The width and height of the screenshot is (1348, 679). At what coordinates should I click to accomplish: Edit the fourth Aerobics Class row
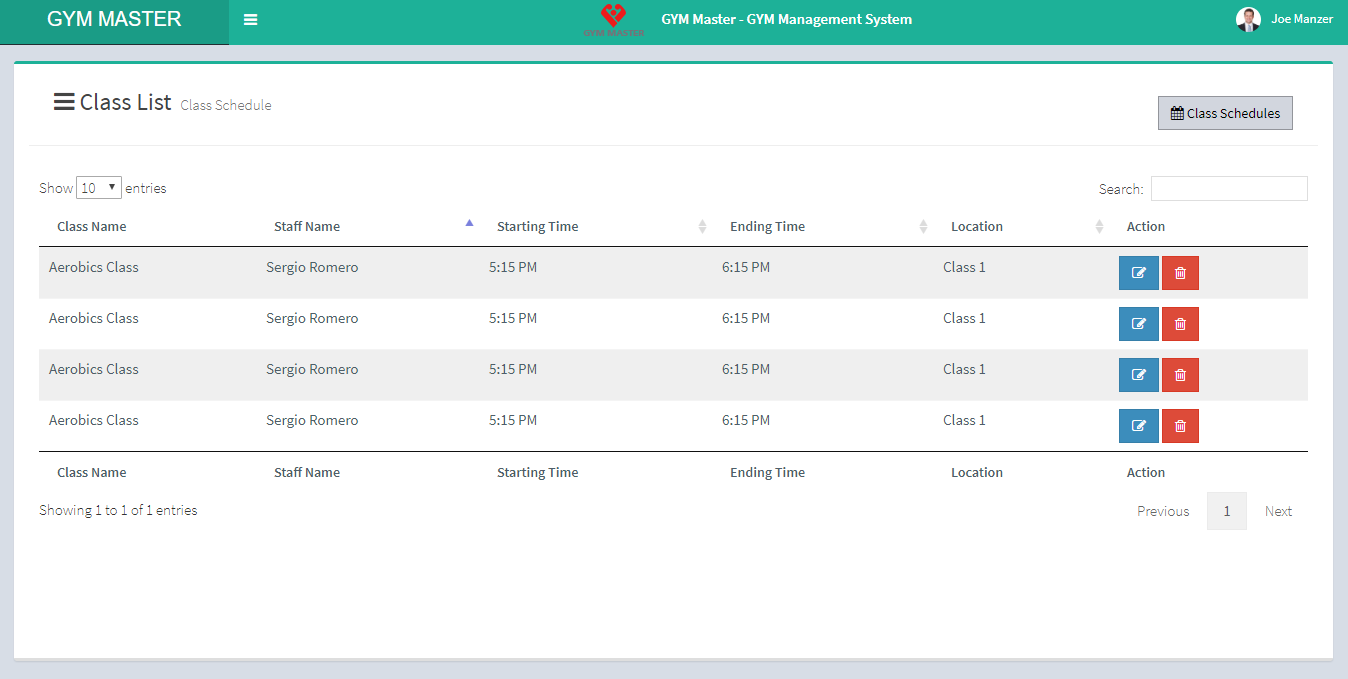coord(1138,426)
